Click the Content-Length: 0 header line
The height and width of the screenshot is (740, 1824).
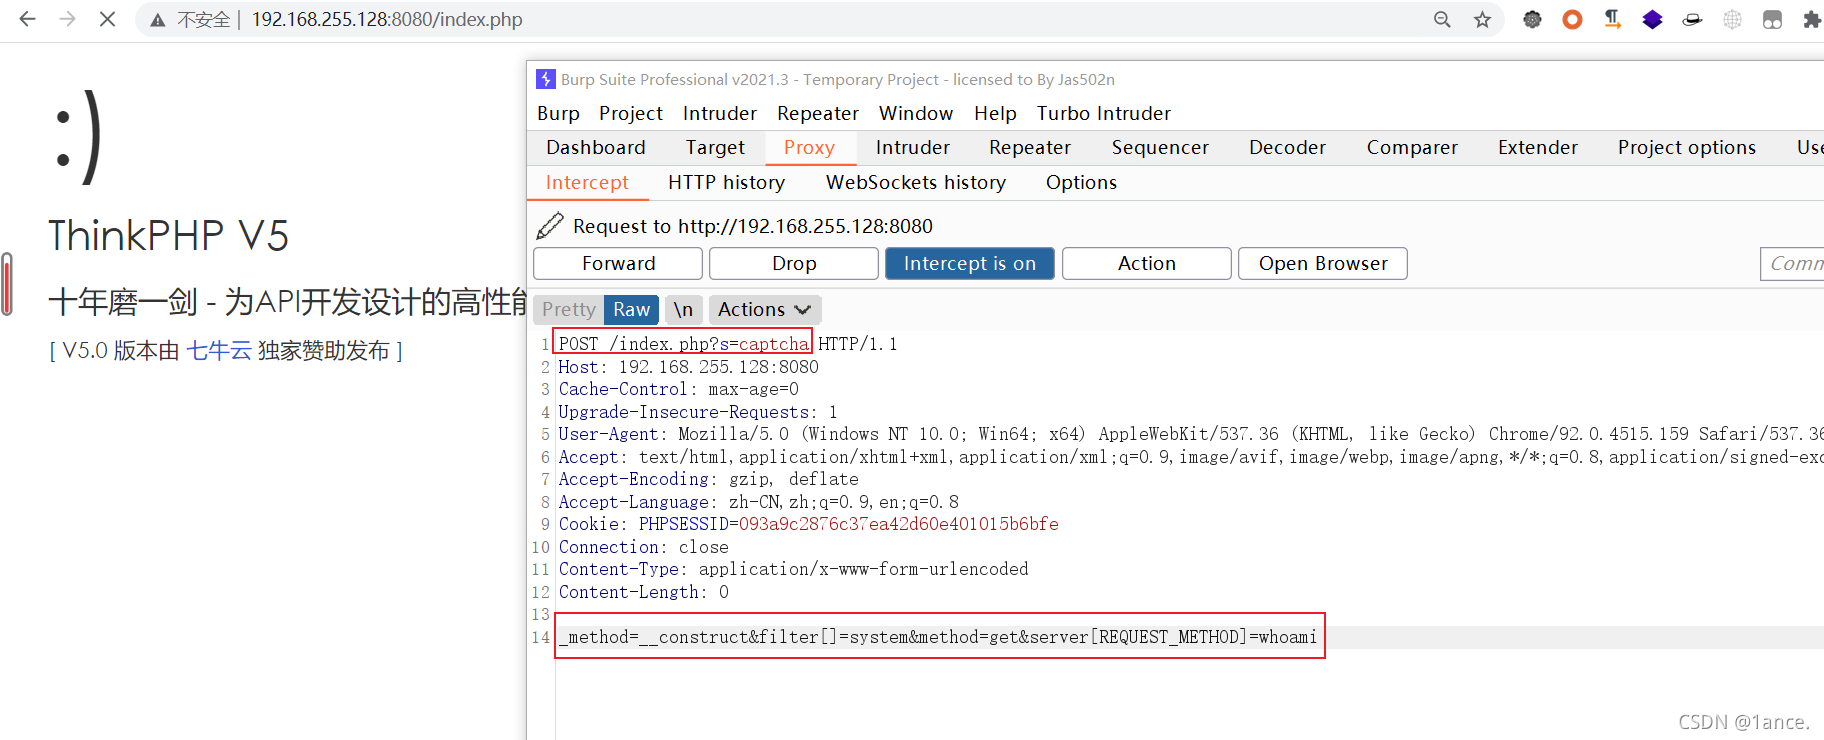[643, 592]
